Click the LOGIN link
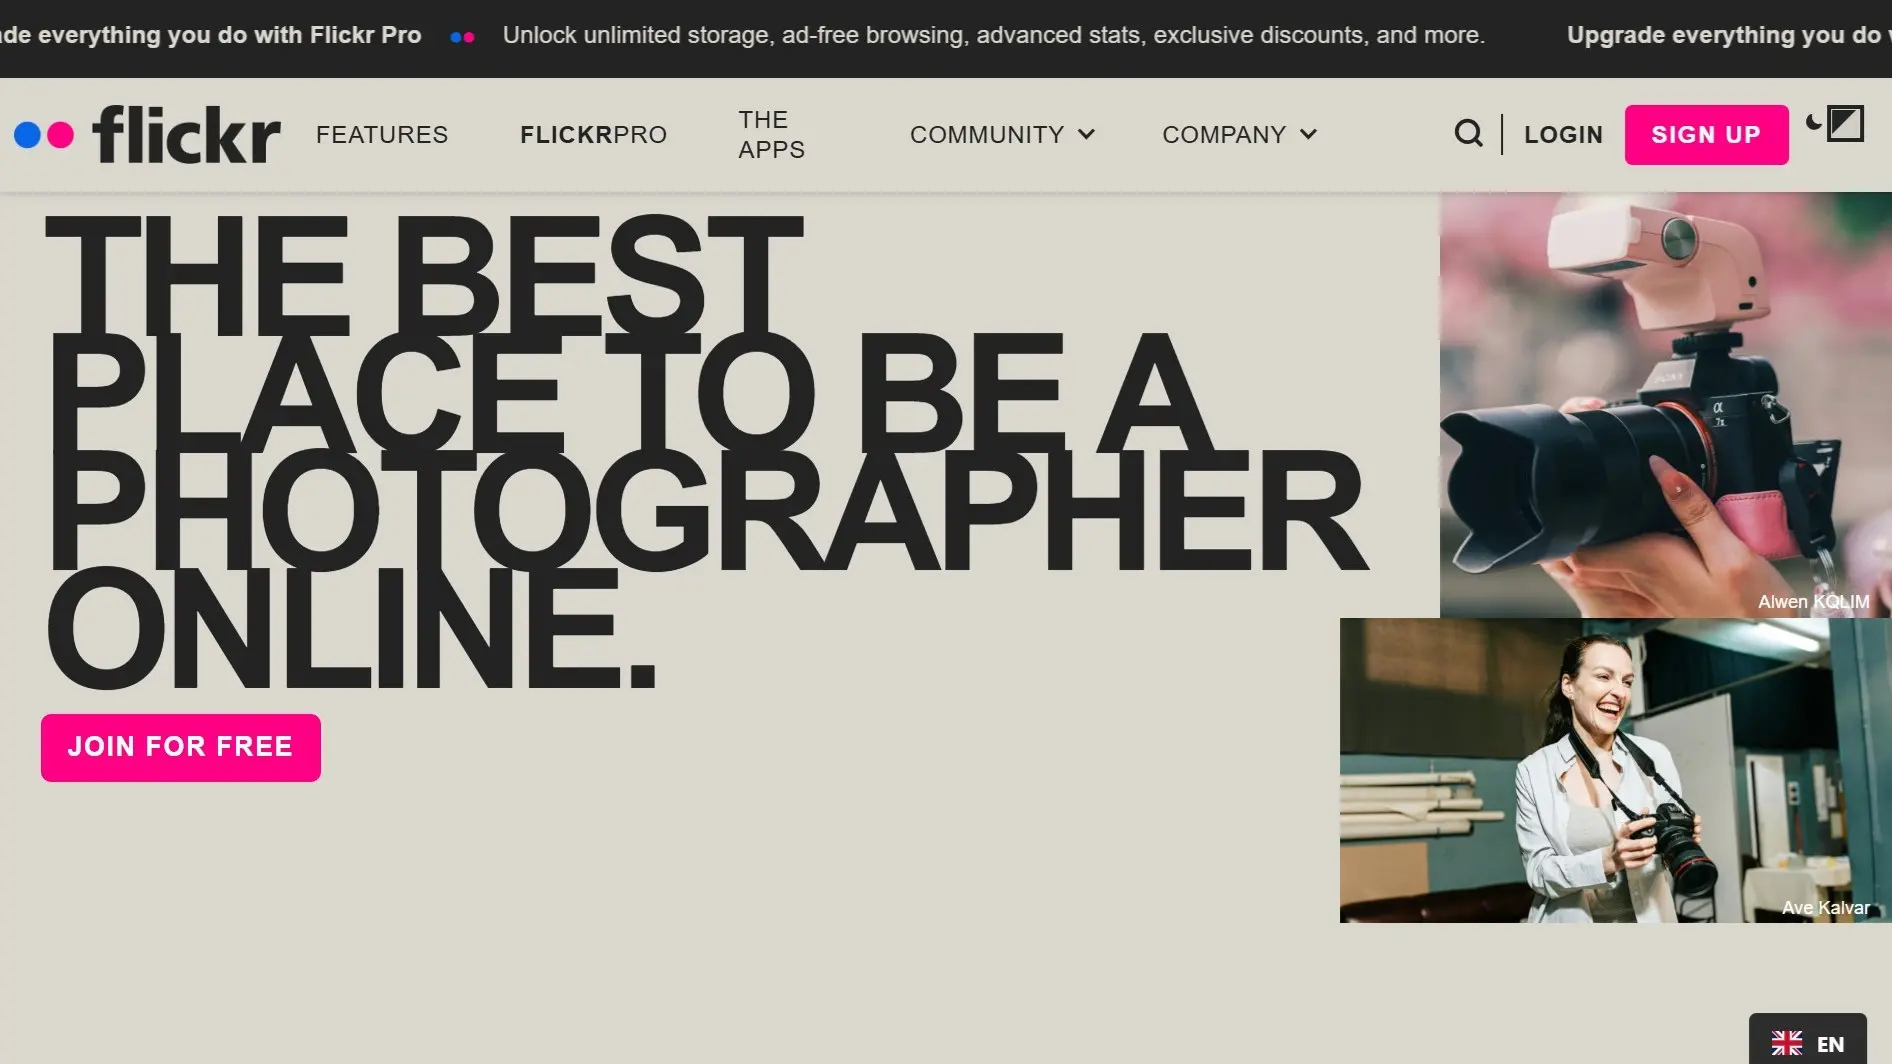1892x1064 pixels. pos(1563,134)
